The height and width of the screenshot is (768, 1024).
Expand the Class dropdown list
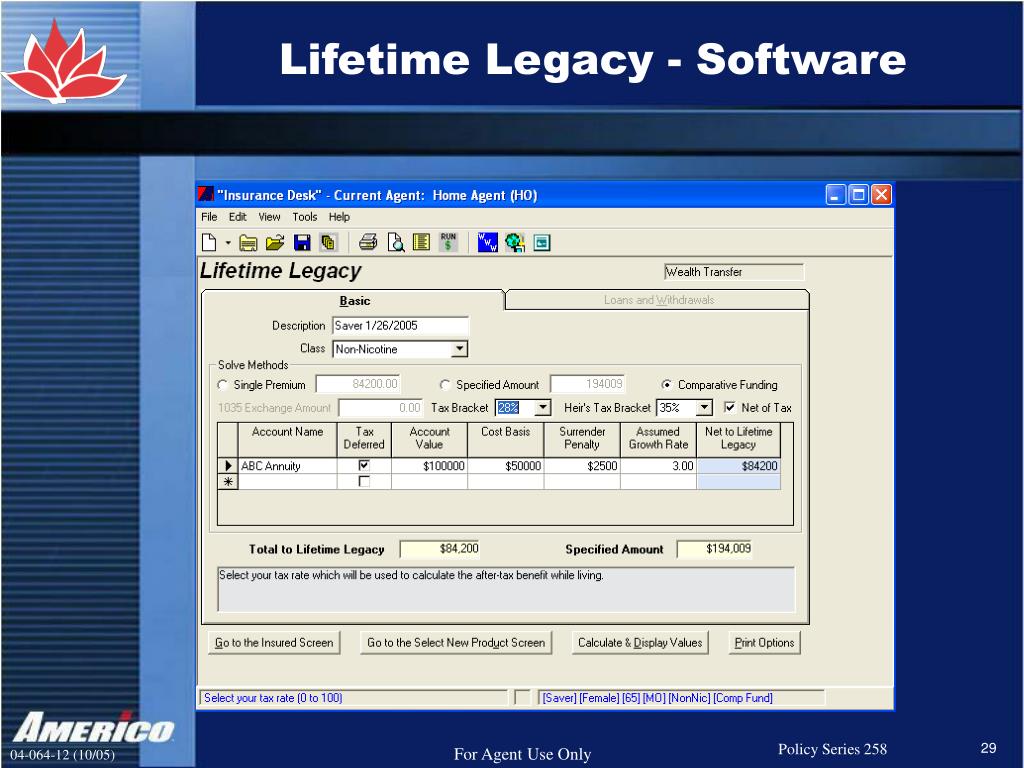(x=459, y=349)
